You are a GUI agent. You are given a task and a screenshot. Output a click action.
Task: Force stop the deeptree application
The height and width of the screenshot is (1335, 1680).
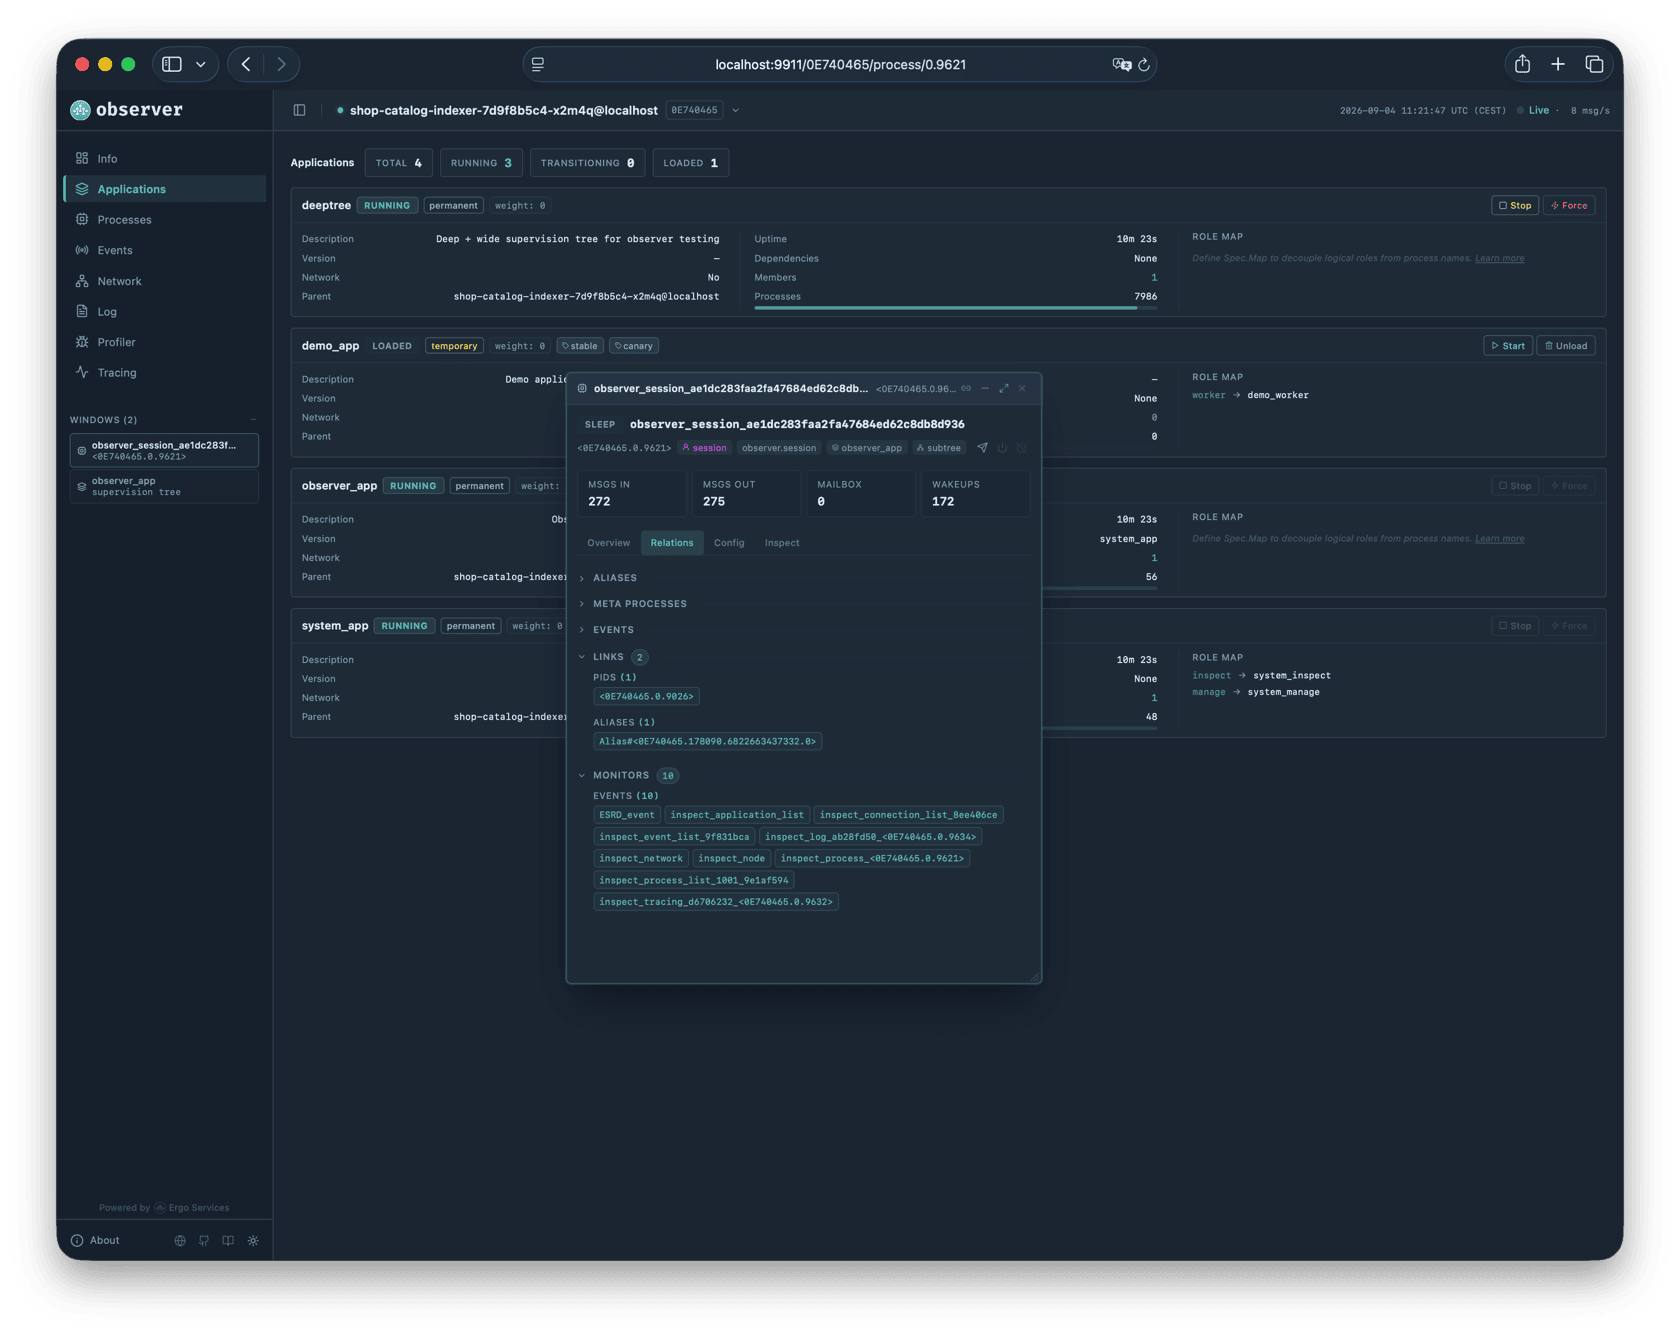(1569, 205)
